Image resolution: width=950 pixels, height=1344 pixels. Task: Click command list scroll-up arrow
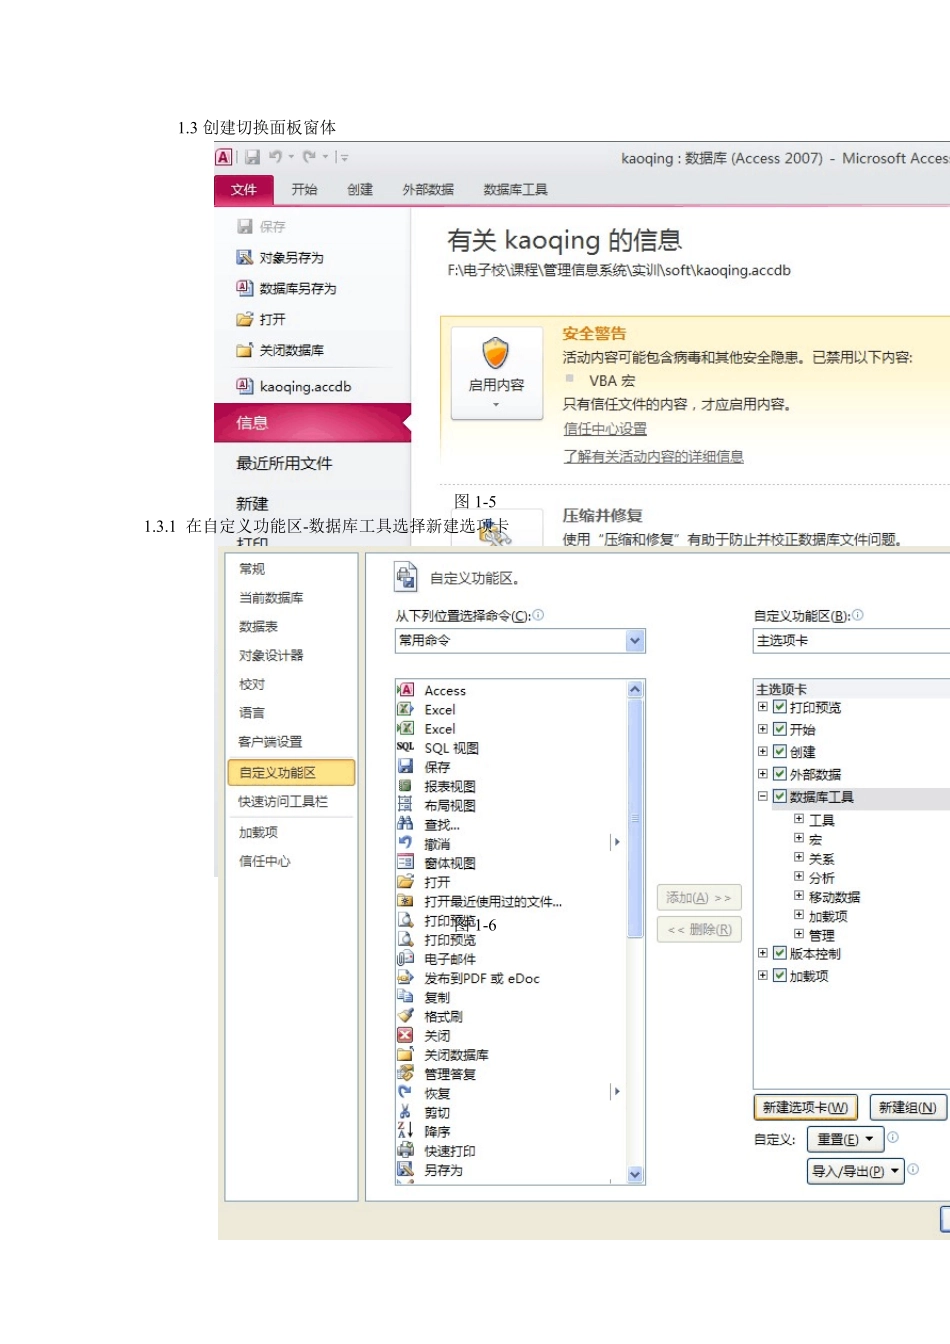[x=634, y=689]
